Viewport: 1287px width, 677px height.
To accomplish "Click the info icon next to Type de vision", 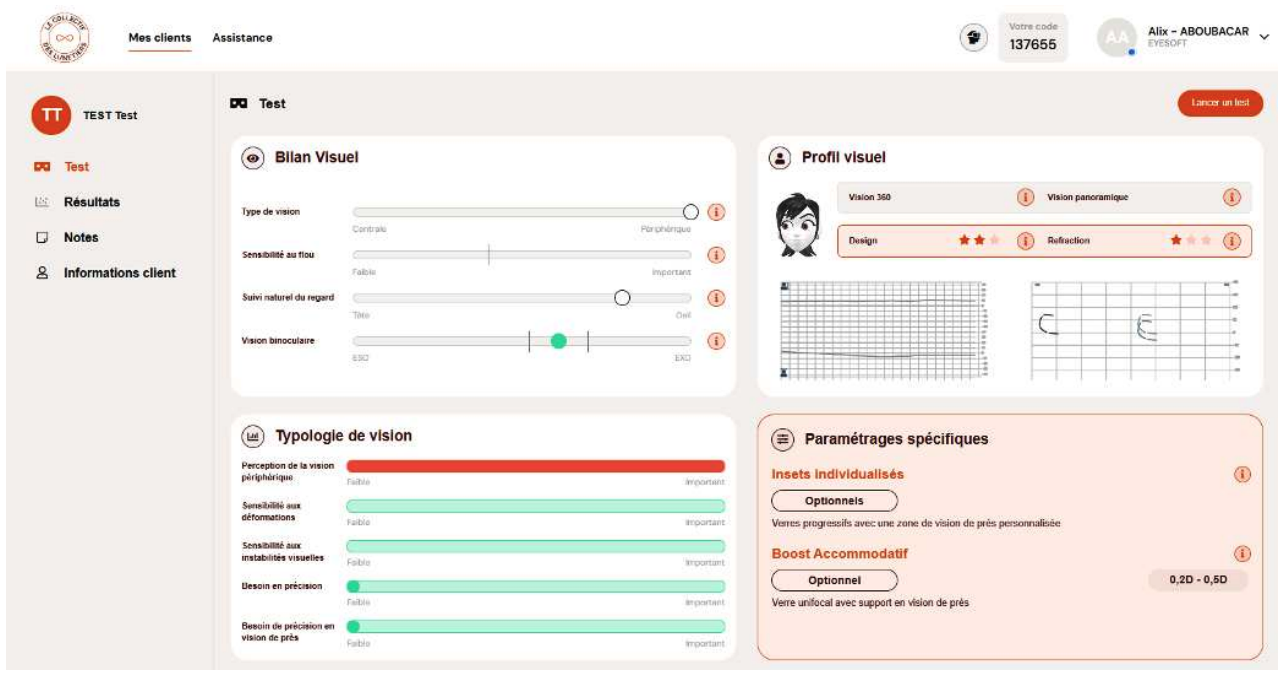I will (716, 212).
